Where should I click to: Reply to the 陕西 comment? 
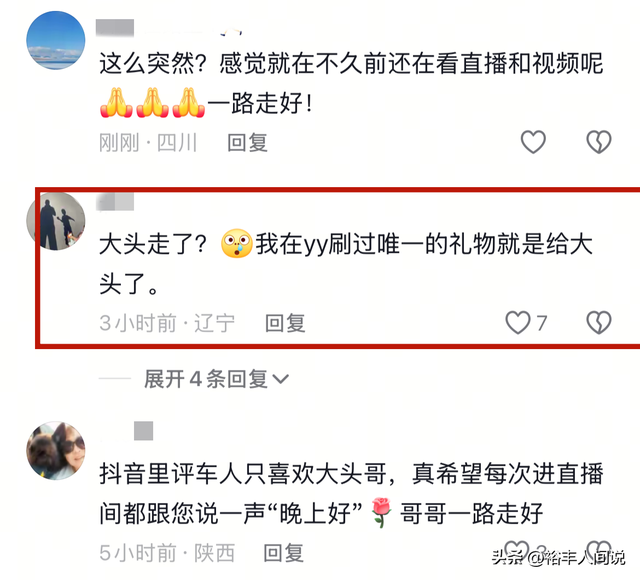[283, 553]
